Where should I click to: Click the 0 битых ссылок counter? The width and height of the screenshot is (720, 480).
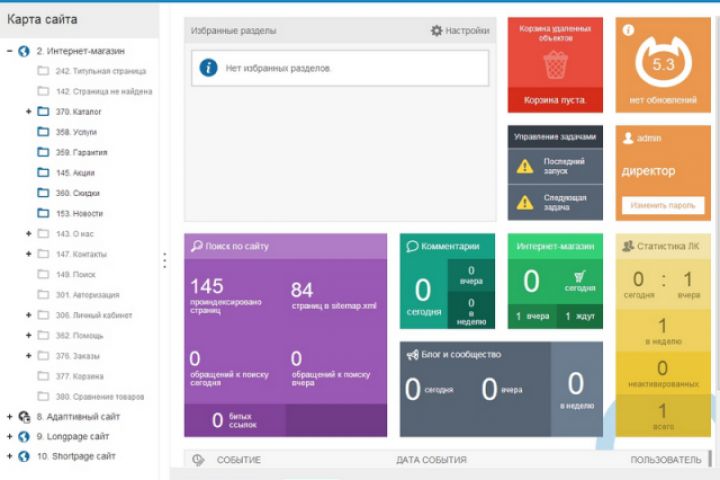(x=235, y=420)
